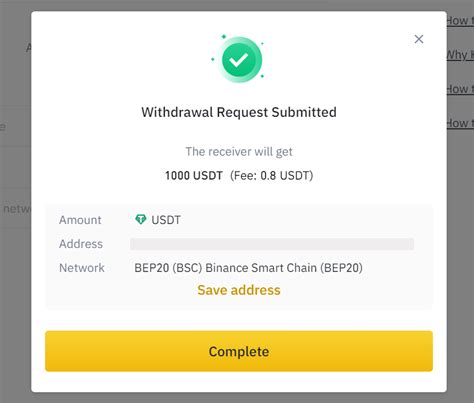Open the Why link in the background
Image resolution: width=474 pixels, height=403 pixels.
pos(460,55)
